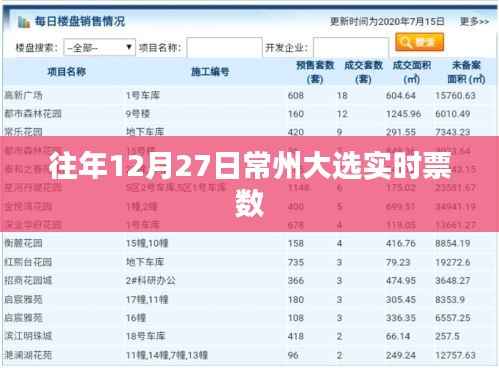Click sold area value 474.95
499x368 pixels.
401,281
